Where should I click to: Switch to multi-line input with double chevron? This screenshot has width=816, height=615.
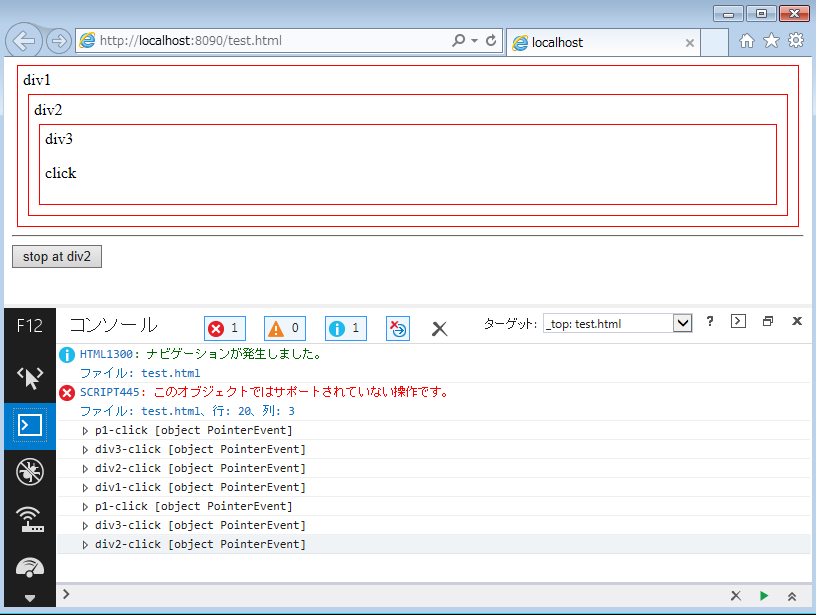[x=792, y=596]
